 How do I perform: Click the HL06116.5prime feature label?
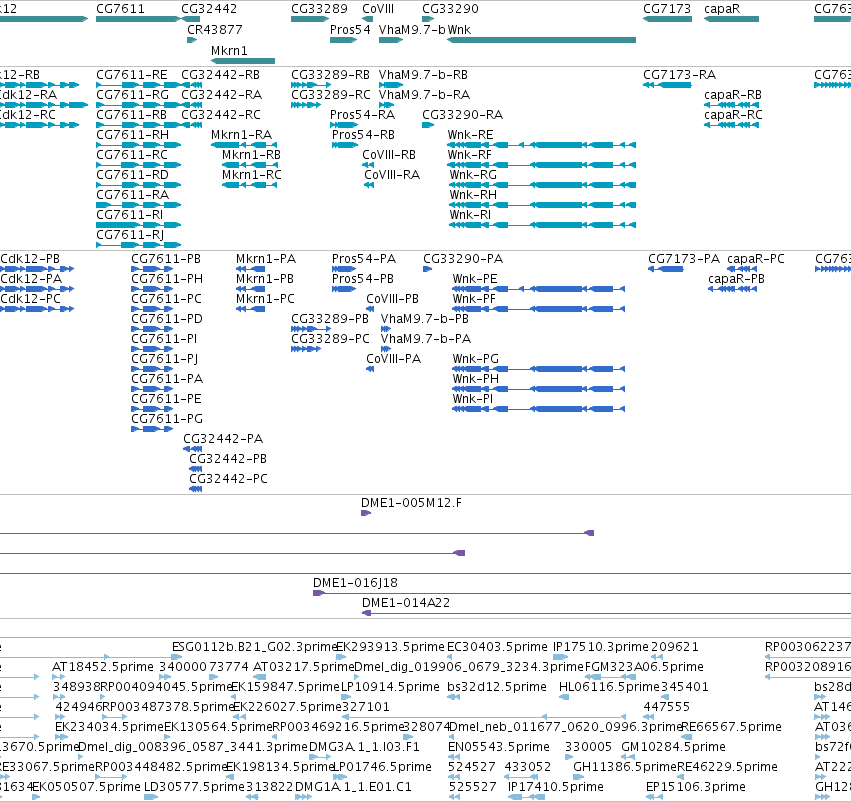[609, 687]
